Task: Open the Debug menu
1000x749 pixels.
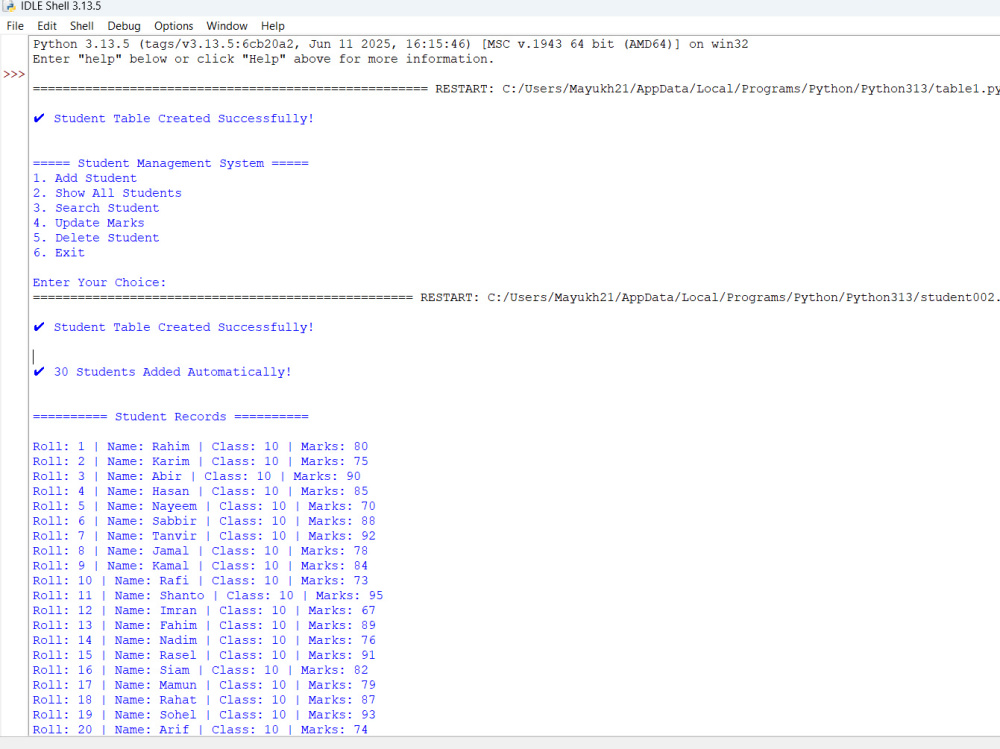Action: 124,26
